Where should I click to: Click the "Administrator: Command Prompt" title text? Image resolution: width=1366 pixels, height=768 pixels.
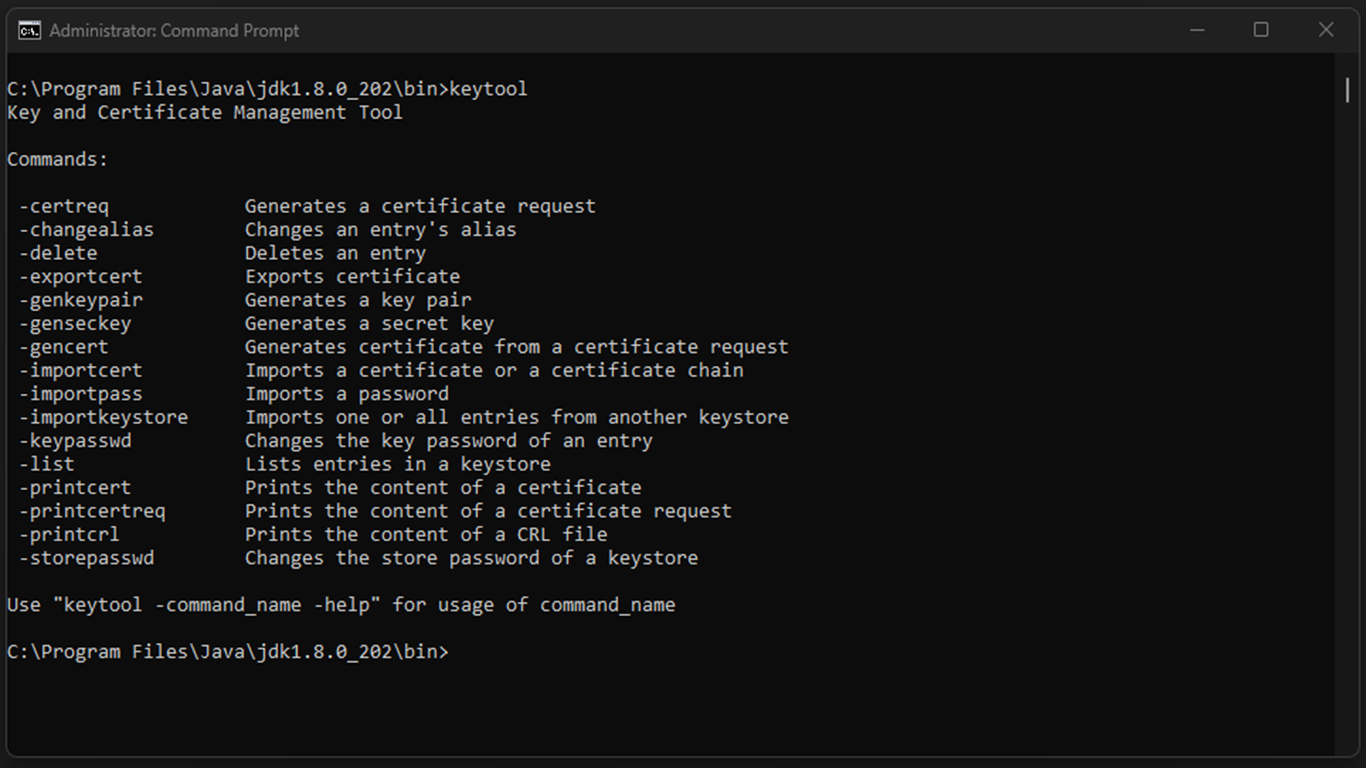click(x=174, y=31)
